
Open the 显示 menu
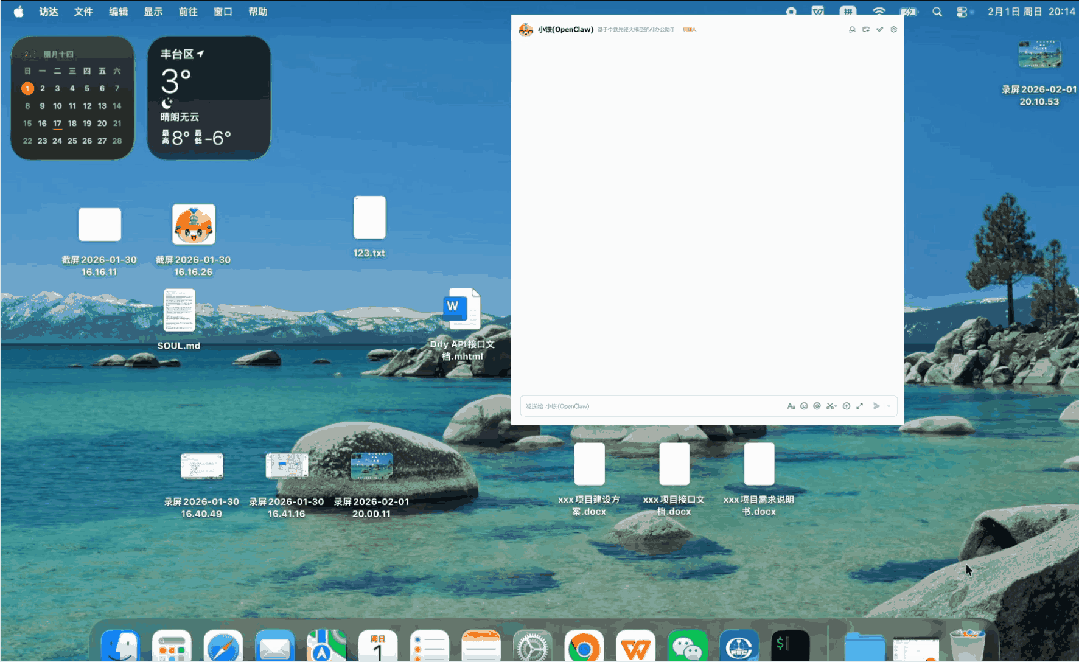[153, 12]
